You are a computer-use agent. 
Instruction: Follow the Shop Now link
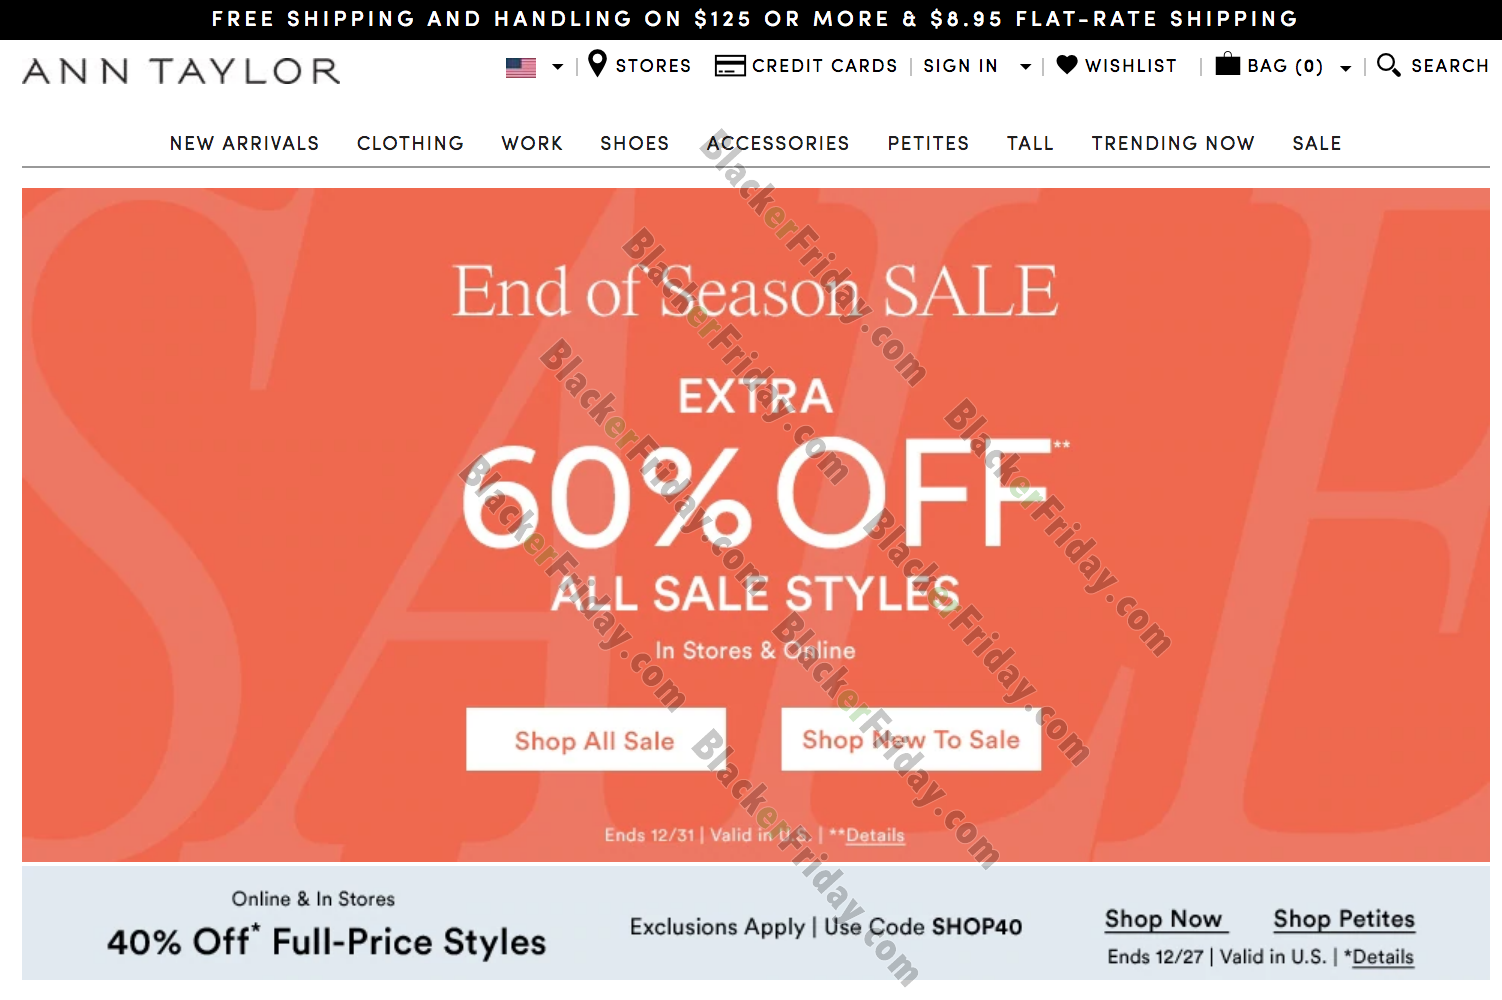[1164, 919]
